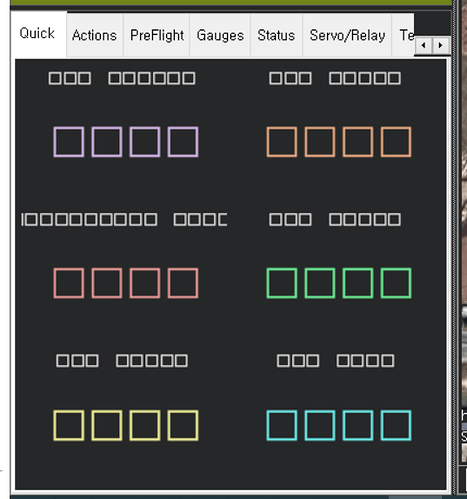Open the Servo/Relay tab

click(x=347, y=35)
